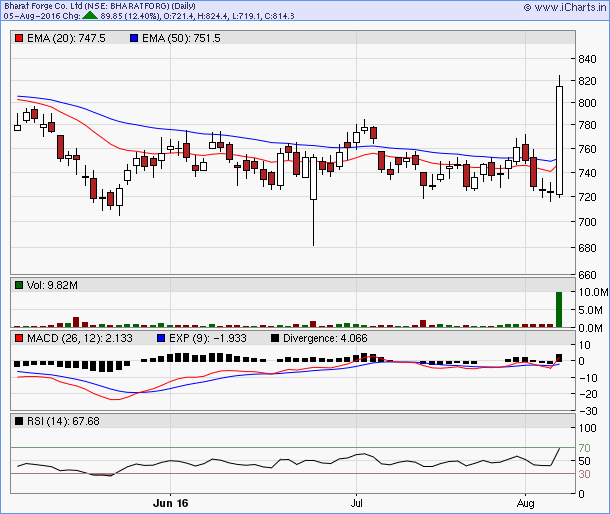
Task: Click the green up-triangle change indicator
Action: click(90, 16)
